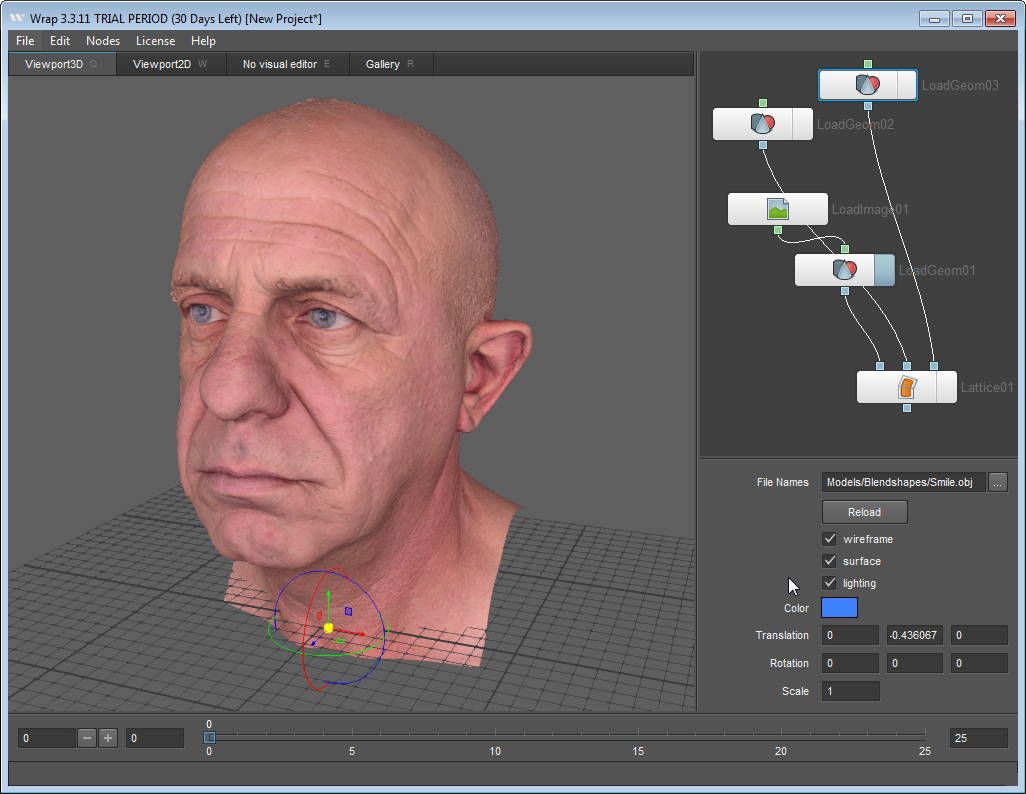The image size is (1026, 794).
Task: Click the timeline slider handle at frame 0
Action: coord(209,738)
